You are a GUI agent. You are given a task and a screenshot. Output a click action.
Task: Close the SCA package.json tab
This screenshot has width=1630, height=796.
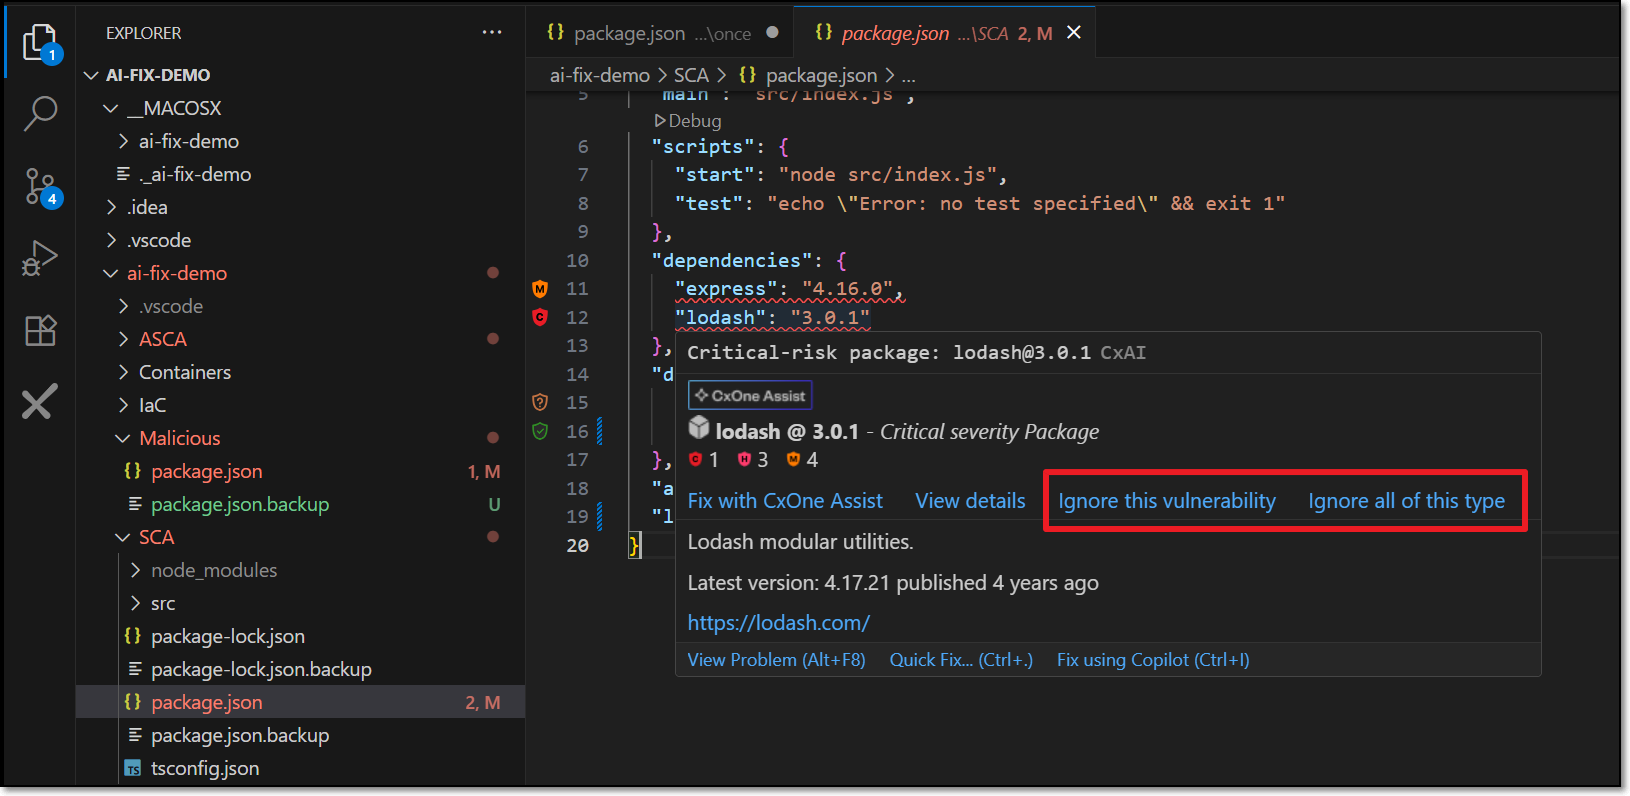point(1074,33)
